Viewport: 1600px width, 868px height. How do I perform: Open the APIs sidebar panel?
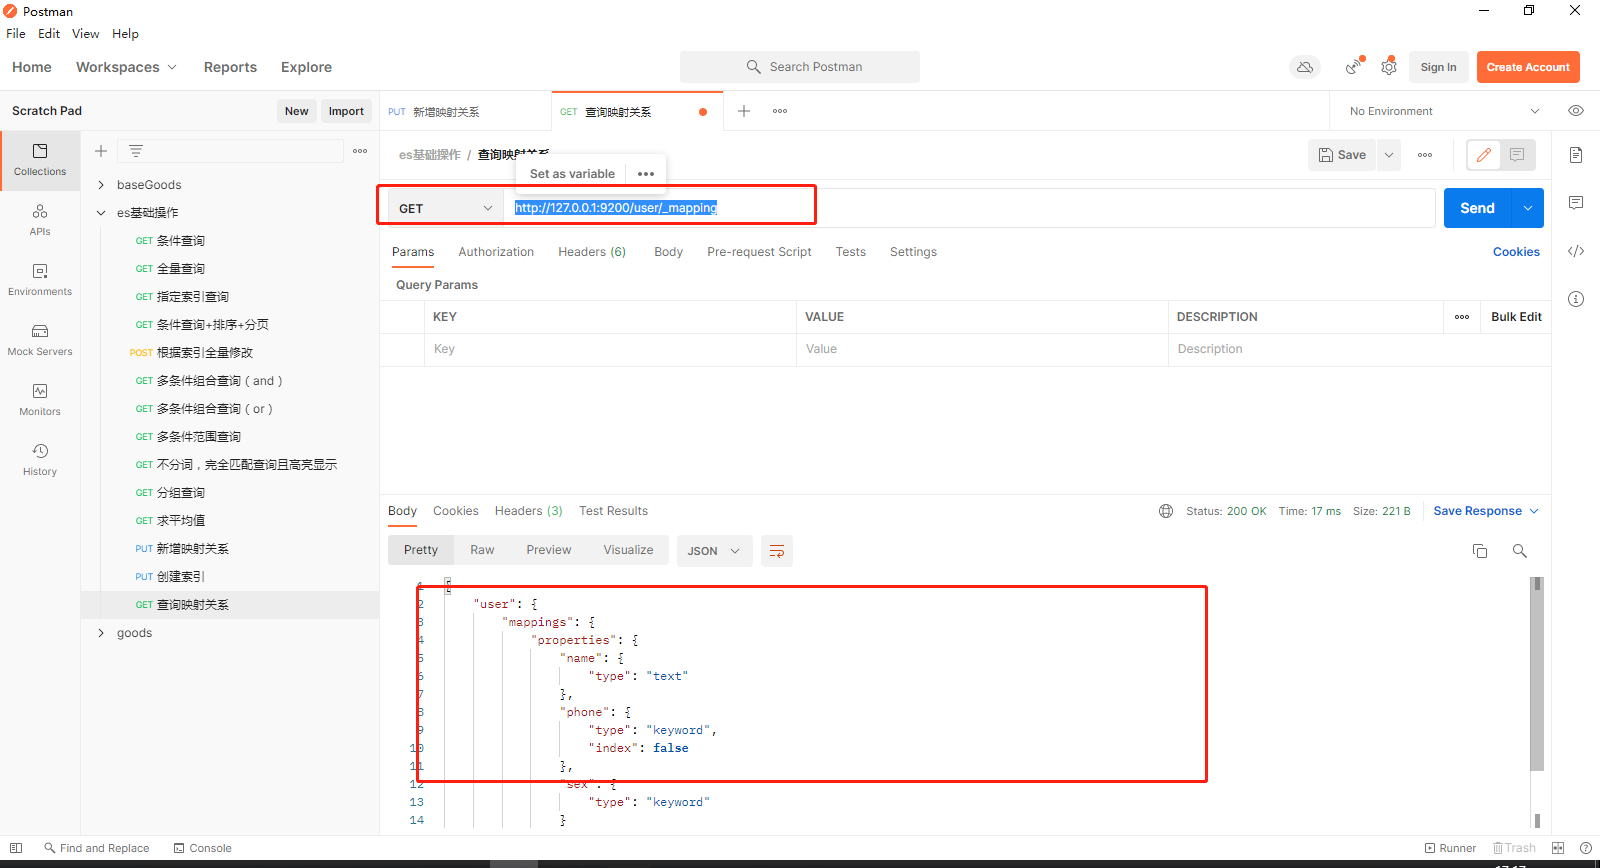40,220
